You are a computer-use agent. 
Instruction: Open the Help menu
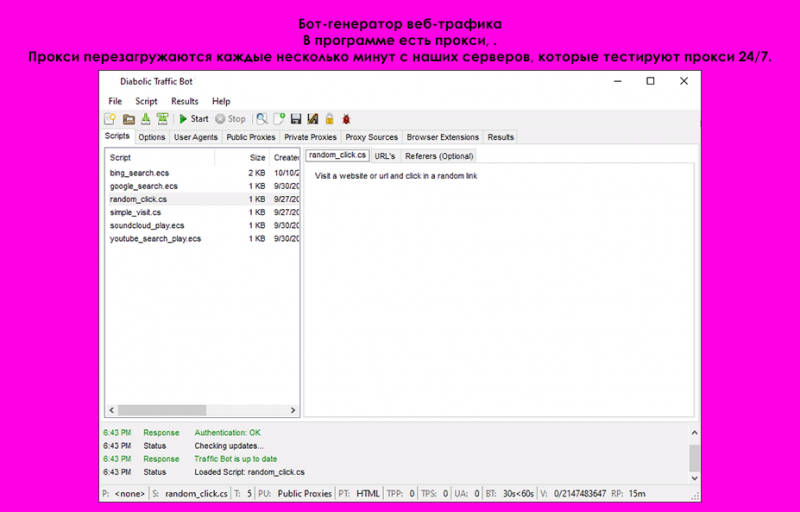point(221,101)
